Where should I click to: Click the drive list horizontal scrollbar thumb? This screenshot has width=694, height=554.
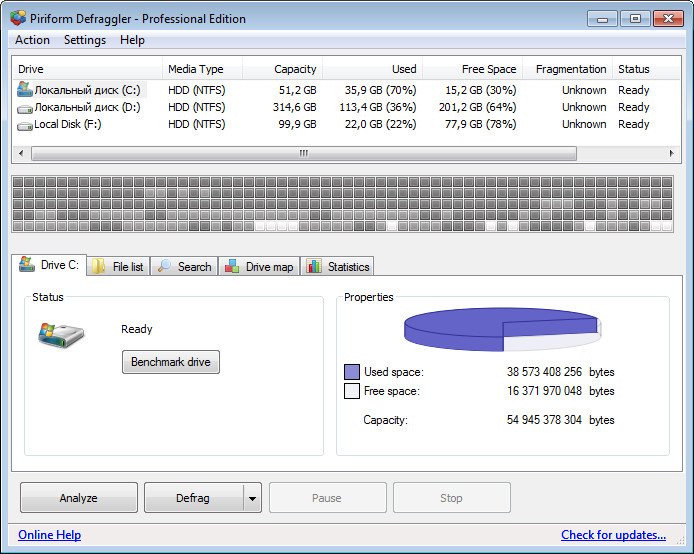tap(304, 154)
